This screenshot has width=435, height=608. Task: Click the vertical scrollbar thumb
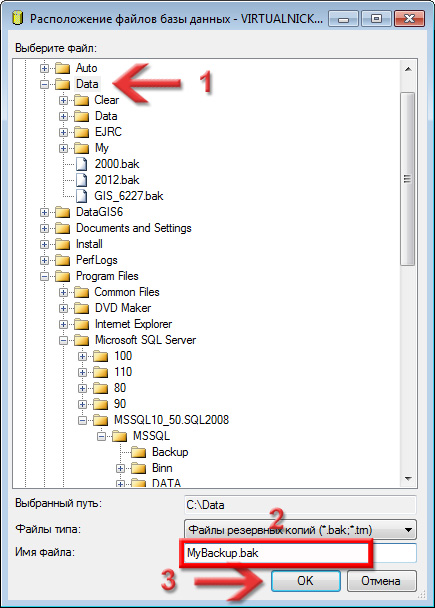[407, 179]
